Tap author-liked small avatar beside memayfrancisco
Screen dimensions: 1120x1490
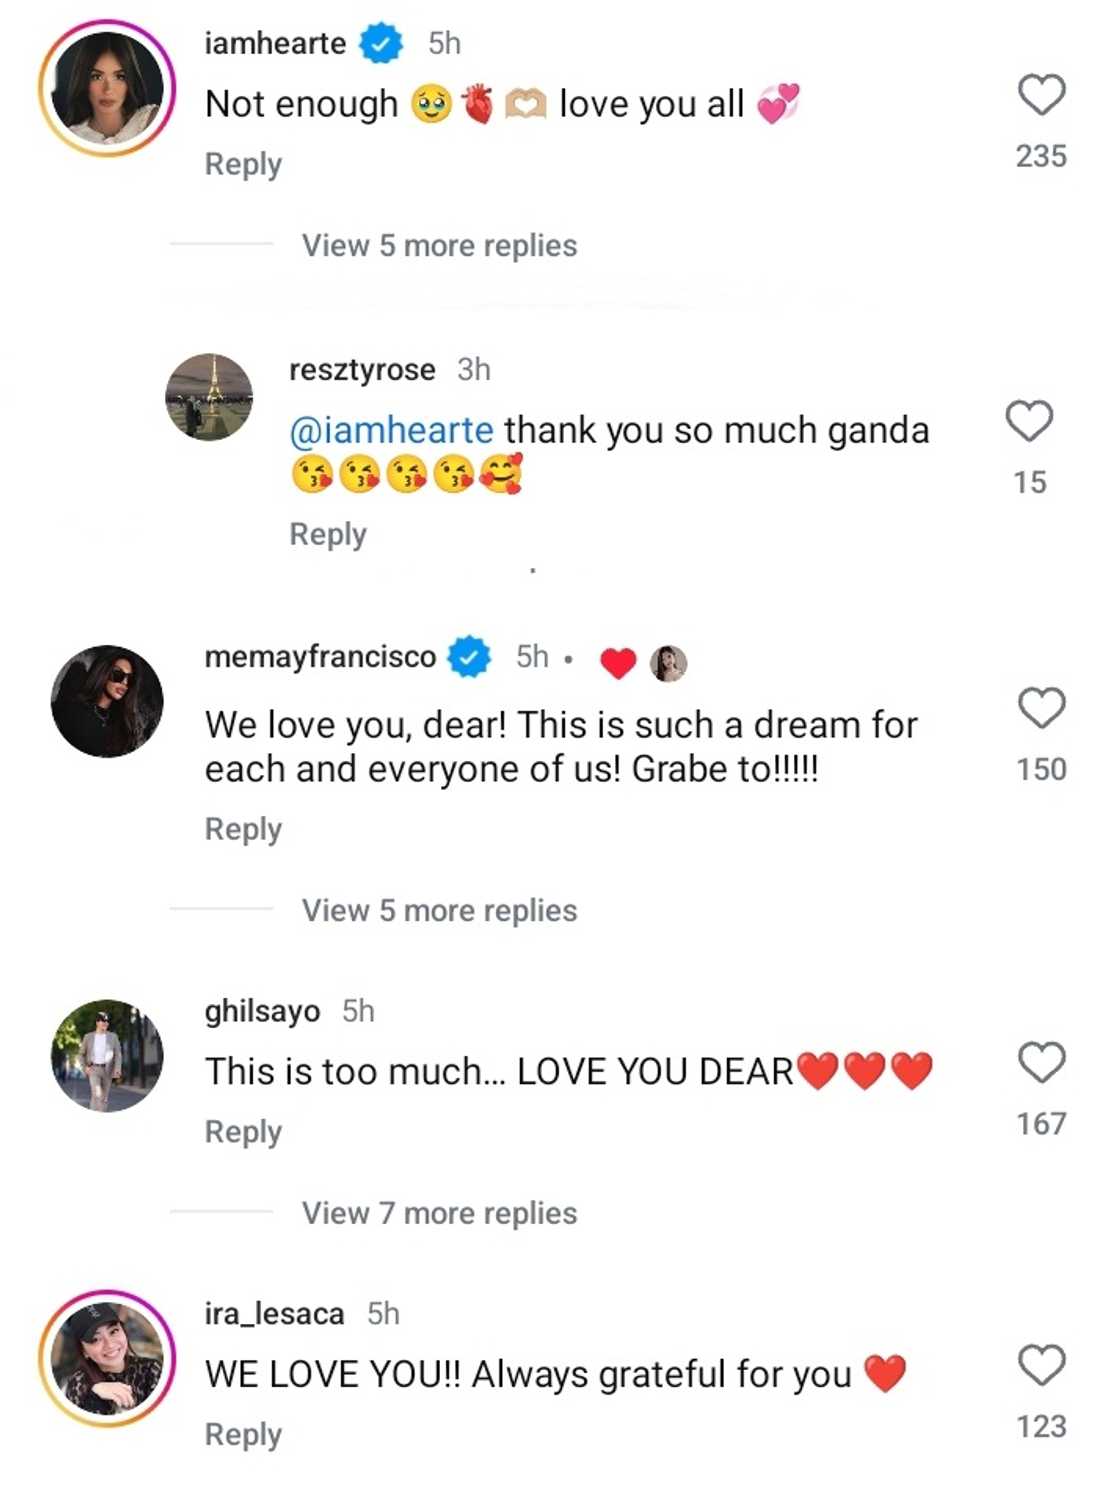coord(668,662)
